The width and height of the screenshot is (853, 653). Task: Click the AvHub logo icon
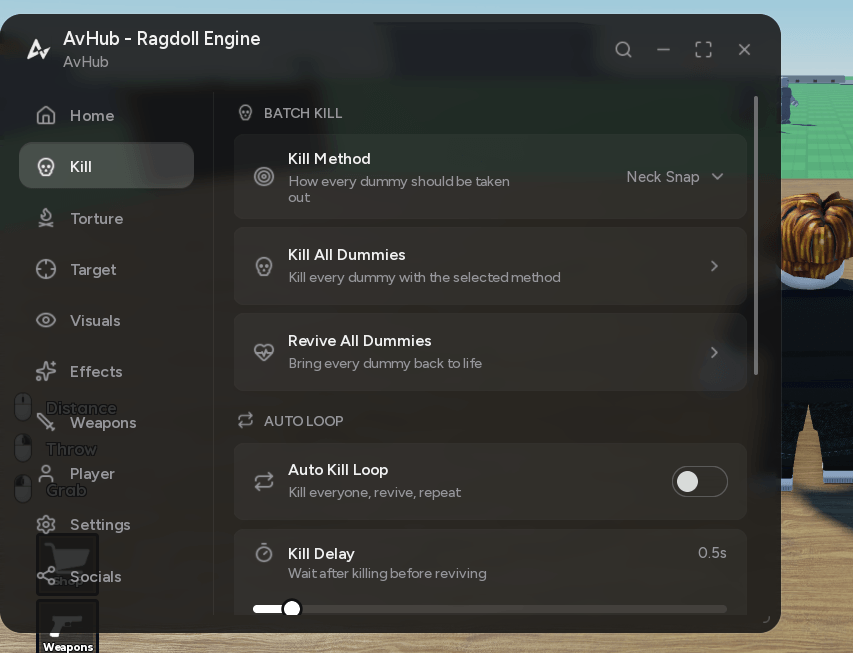click(x=39, y=50)
